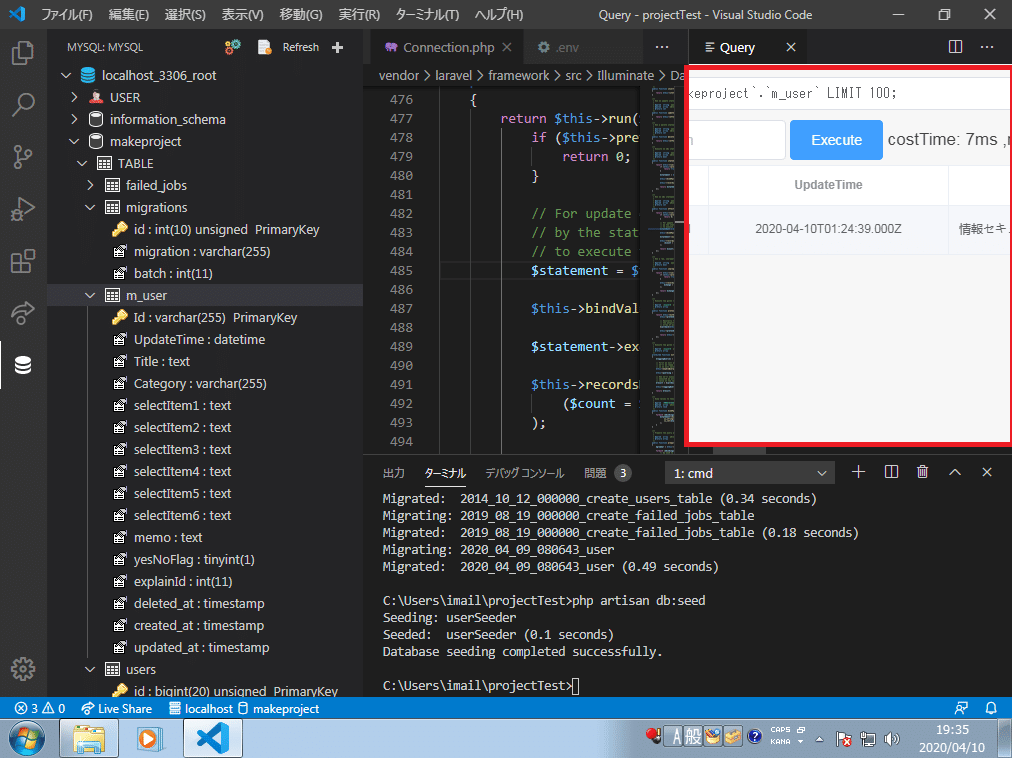Click makeproject database in status bar
1012x758 pixels.
click(279, 708)
